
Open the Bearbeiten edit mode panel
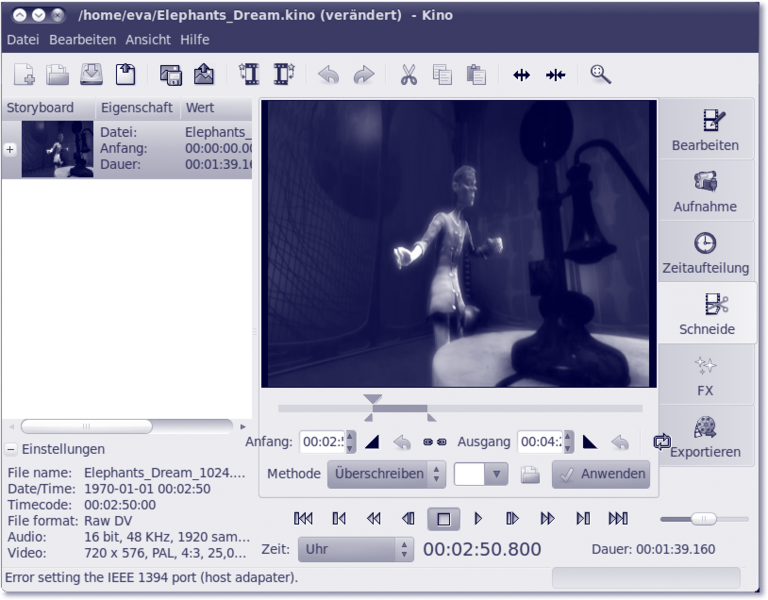click(x=705, y=130)
